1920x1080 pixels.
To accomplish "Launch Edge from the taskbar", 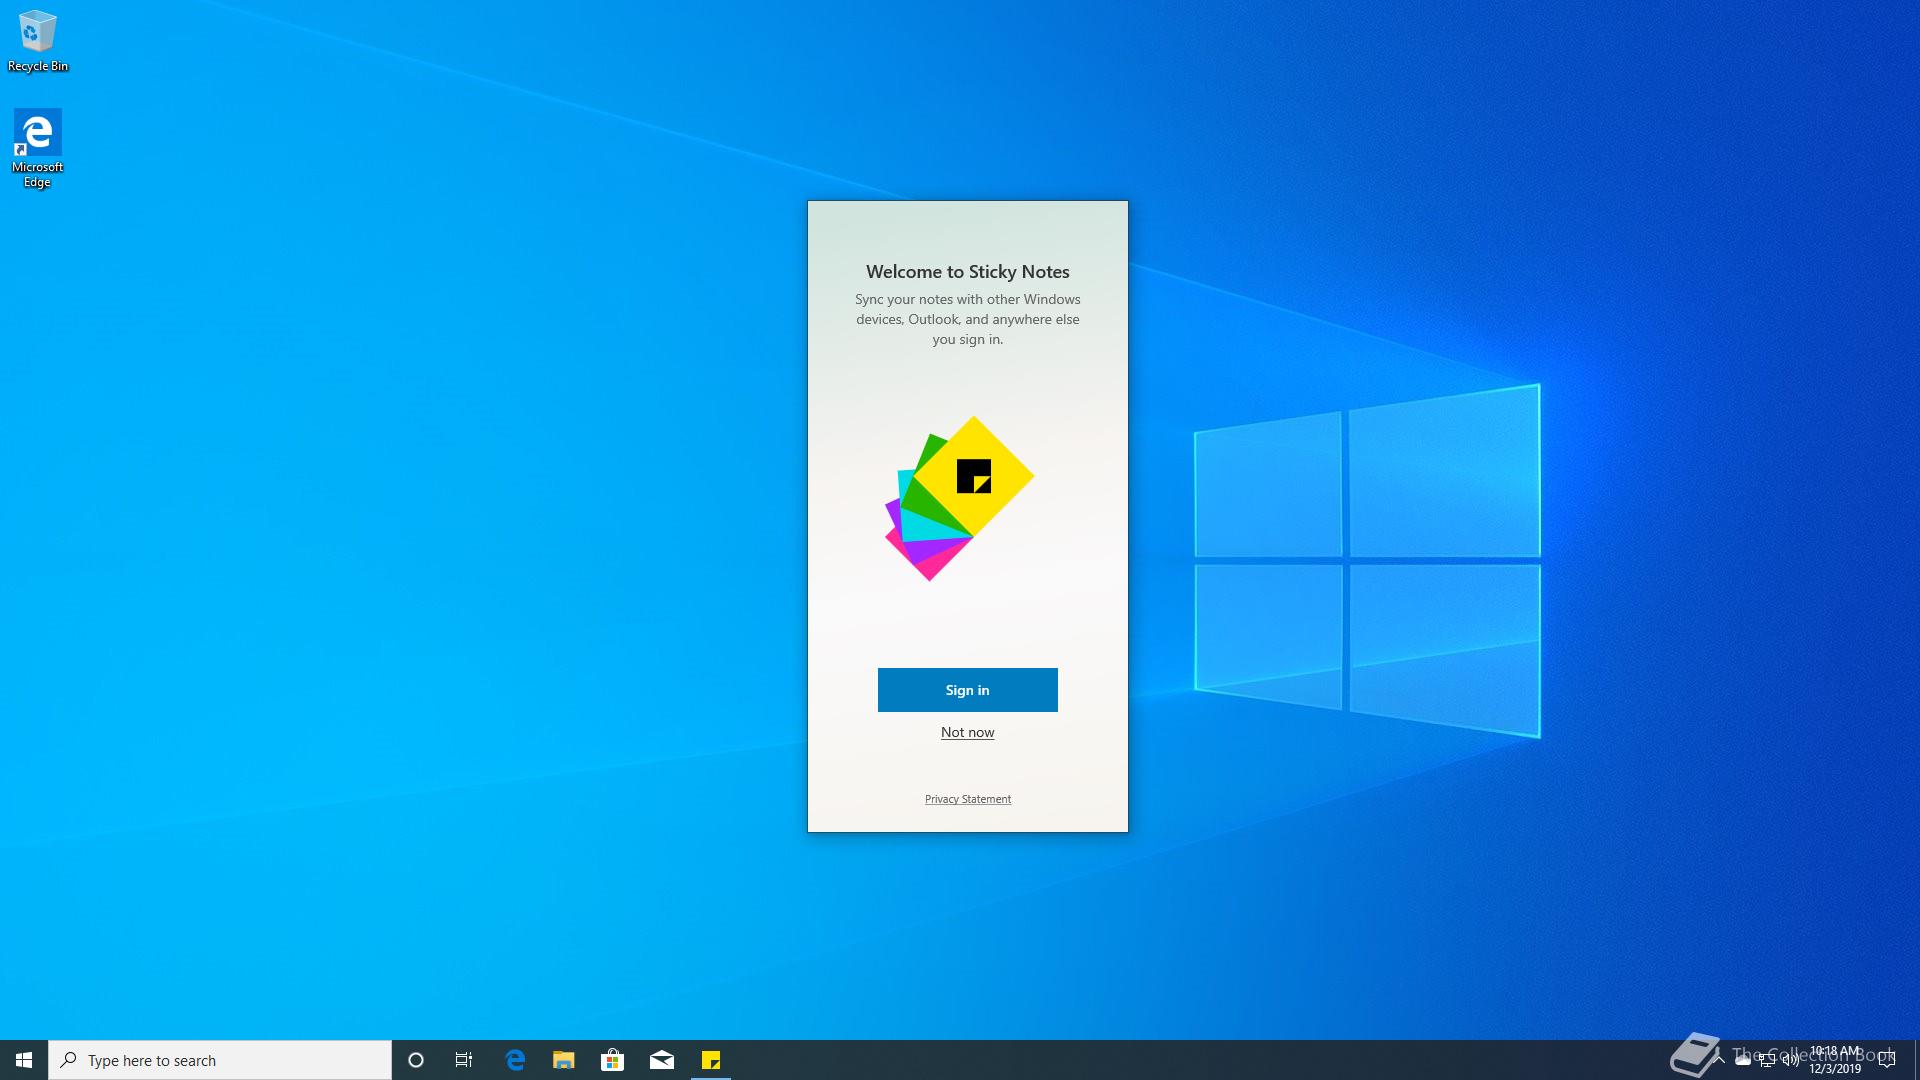I will 515,1060.
